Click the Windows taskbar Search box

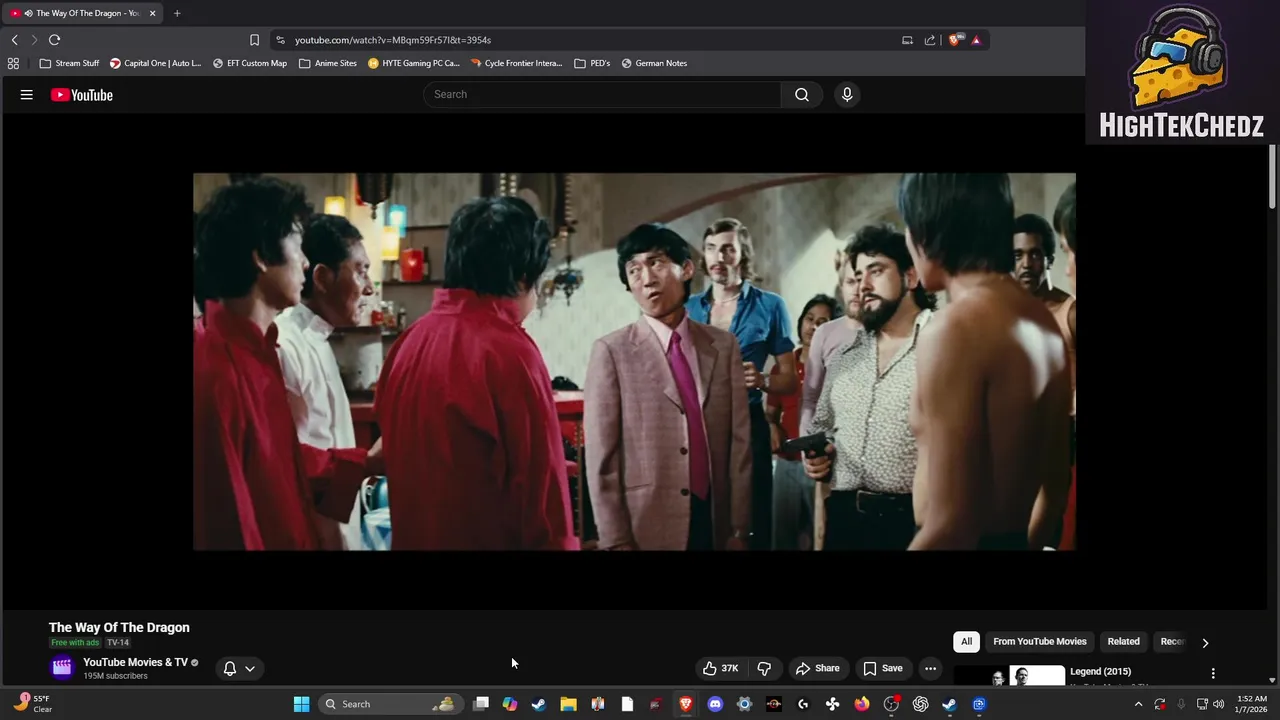coord(390,704)
